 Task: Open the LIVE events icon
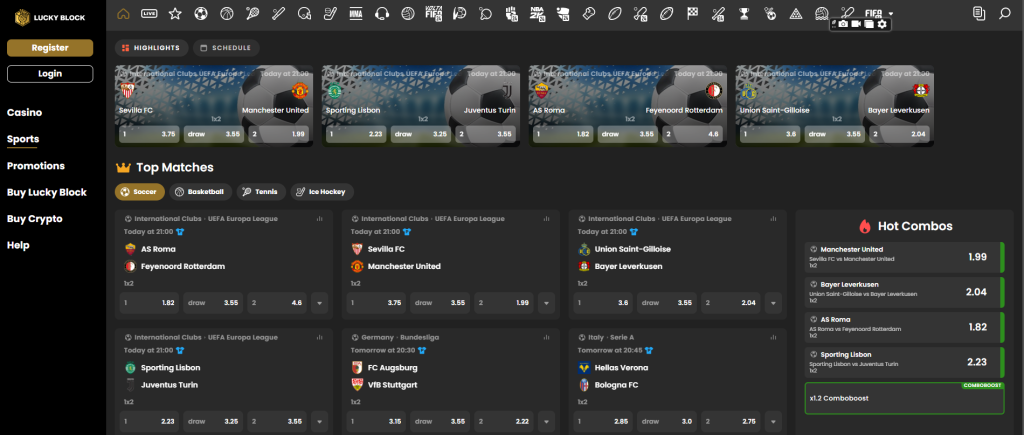149,13
